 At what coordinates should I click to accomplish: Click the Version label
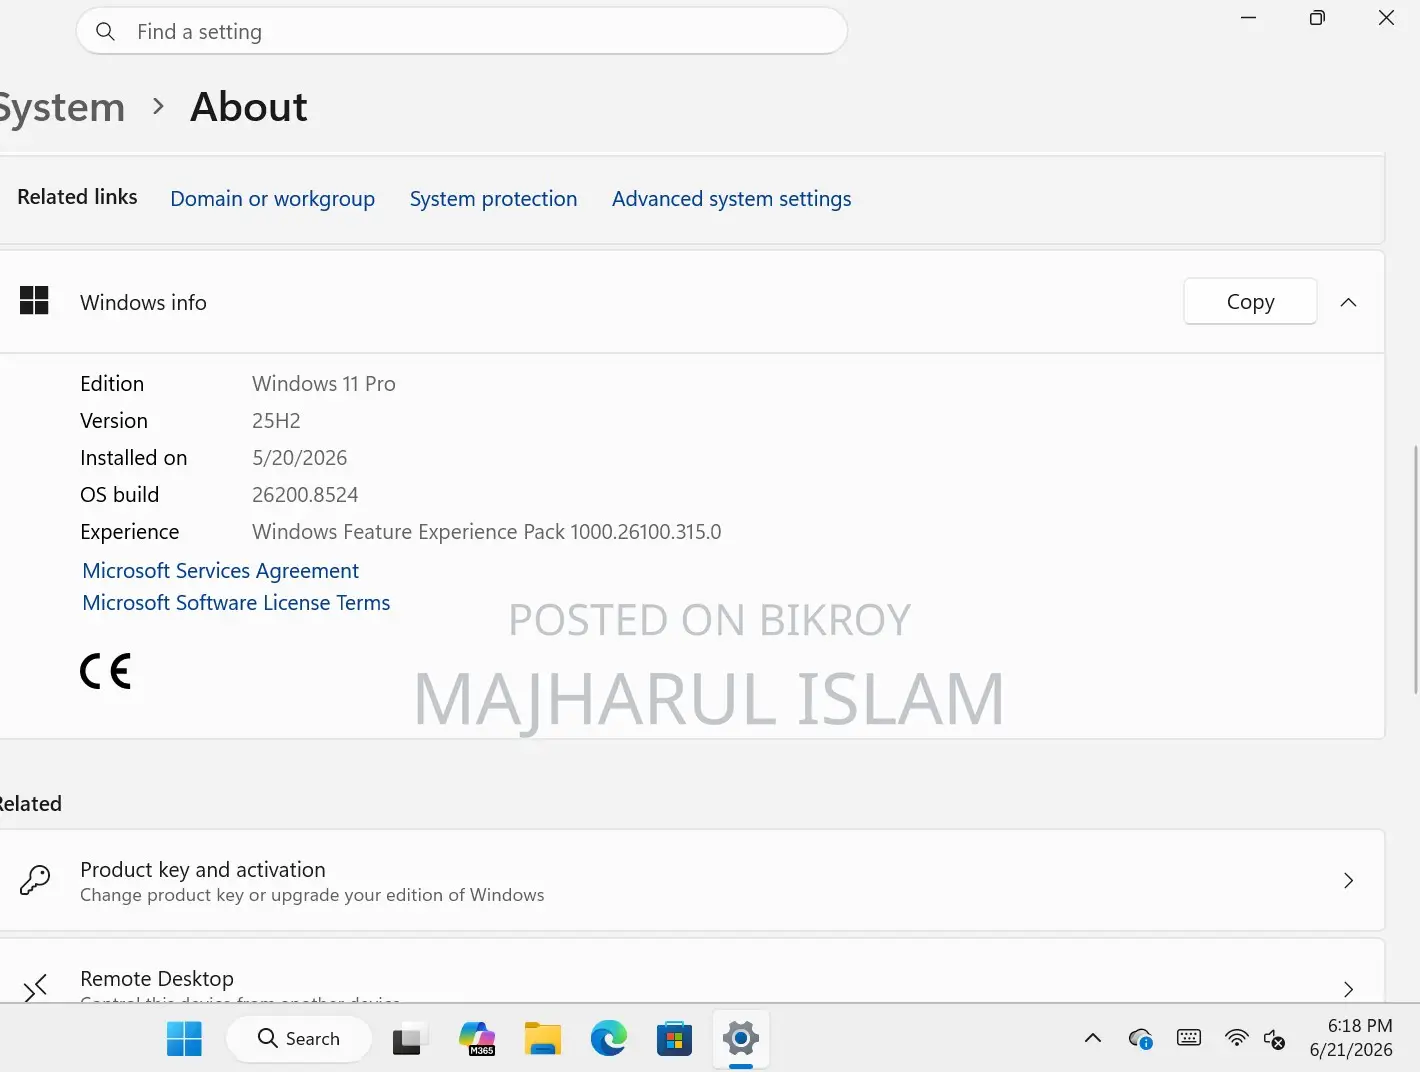(x=114, y=421)
